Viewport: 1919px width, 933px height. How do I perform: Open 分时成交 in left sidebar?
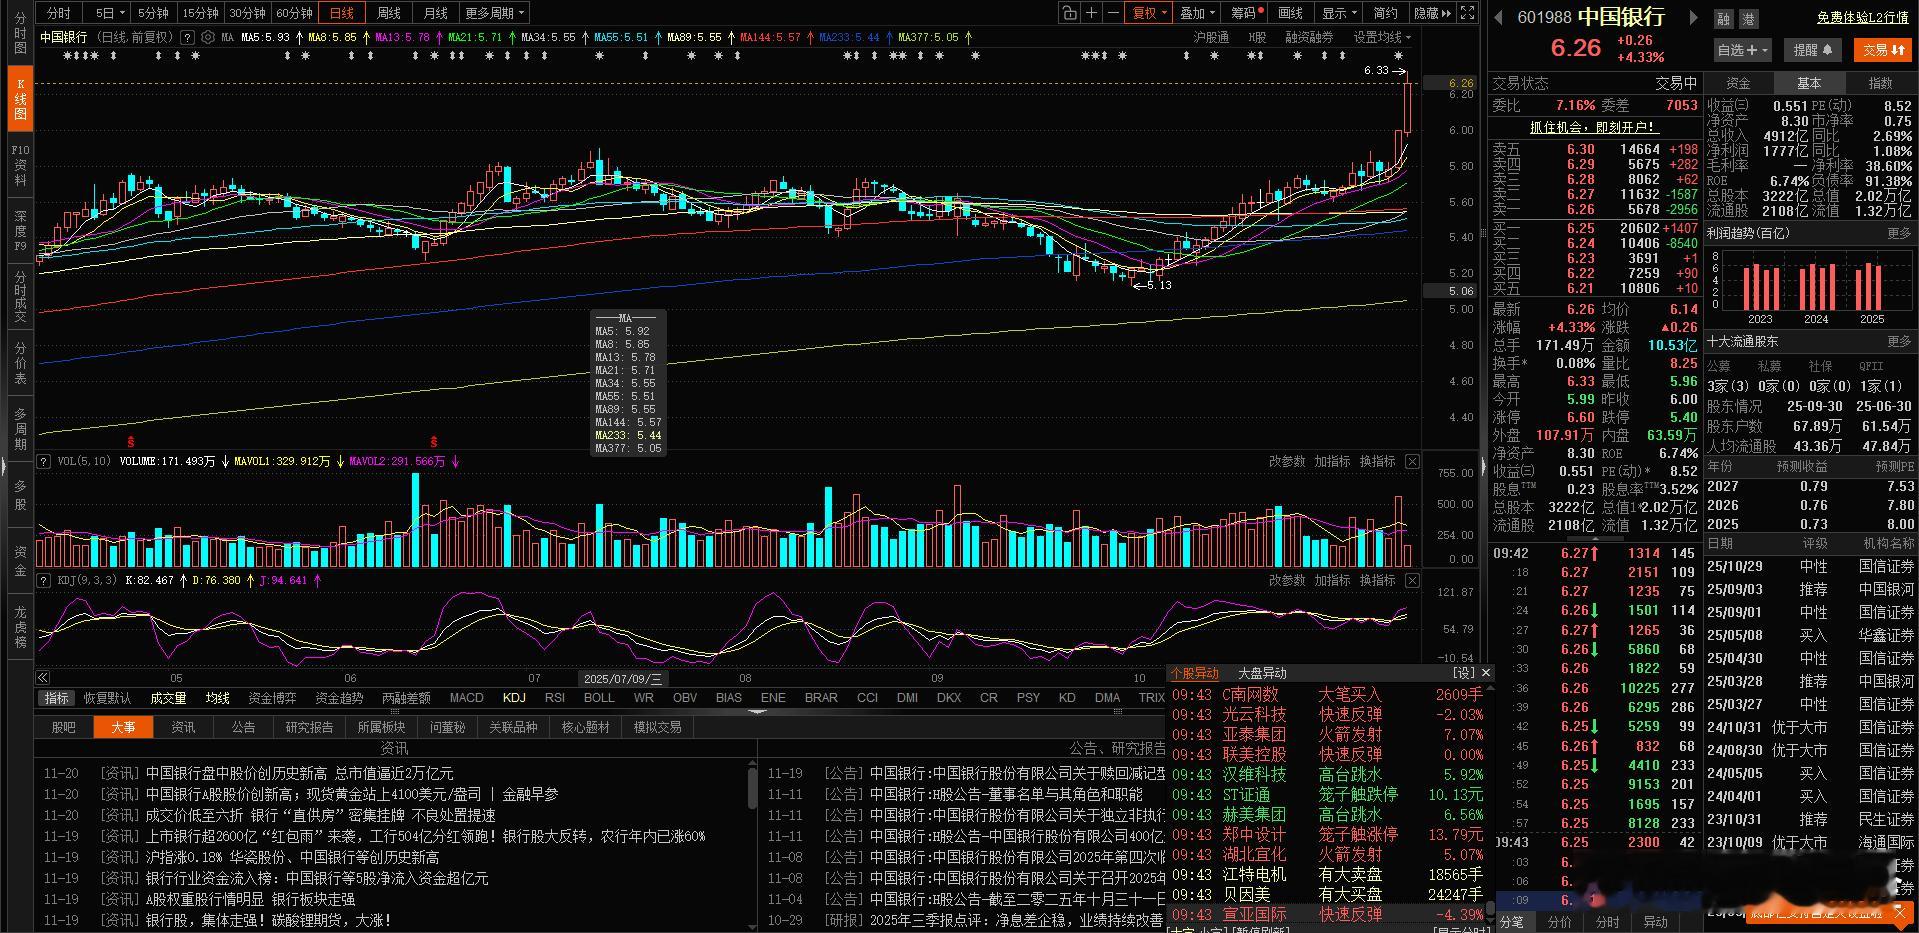(20, 296)
